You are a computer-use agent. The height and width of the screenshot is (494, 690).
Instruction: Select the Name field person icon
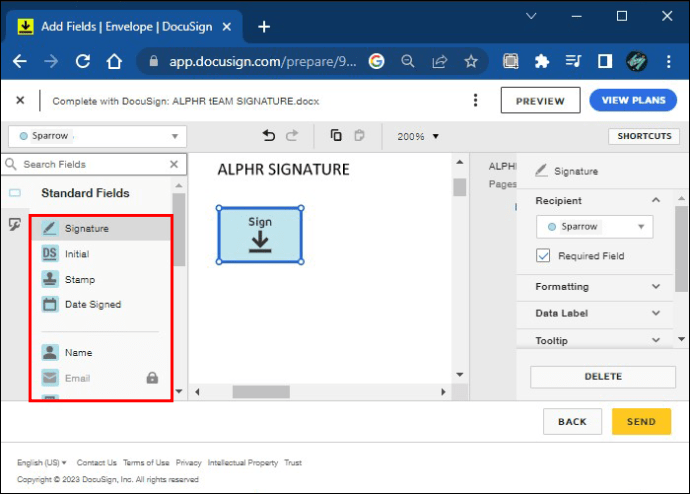click(x=49, y=352)
